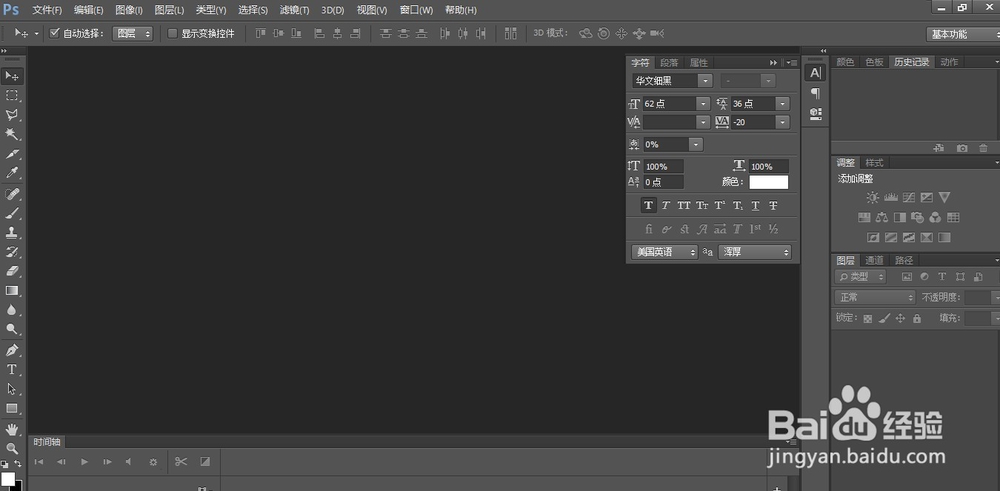Switch to the 路径 tab
The height and width of the screenshot is (491, 1000).
904,260
